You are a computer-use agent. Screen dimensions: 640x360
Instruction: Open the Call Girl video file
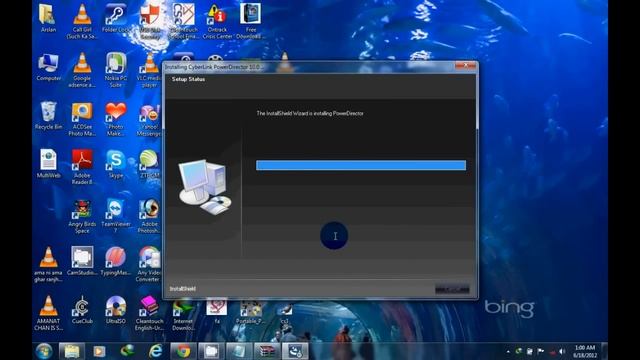[82, 22]
